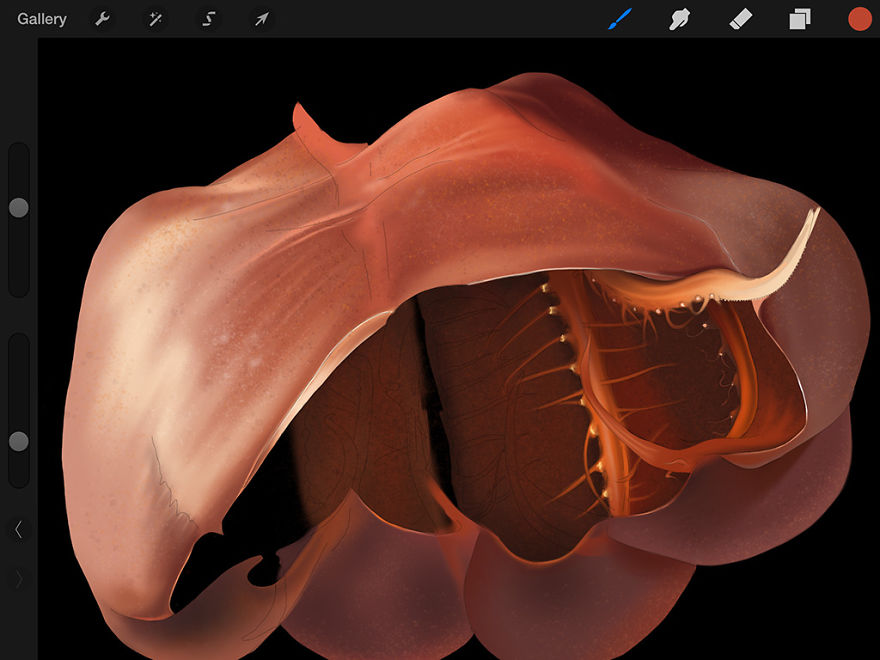
Task: Return to the Gallery
Action: pos(40,18)
